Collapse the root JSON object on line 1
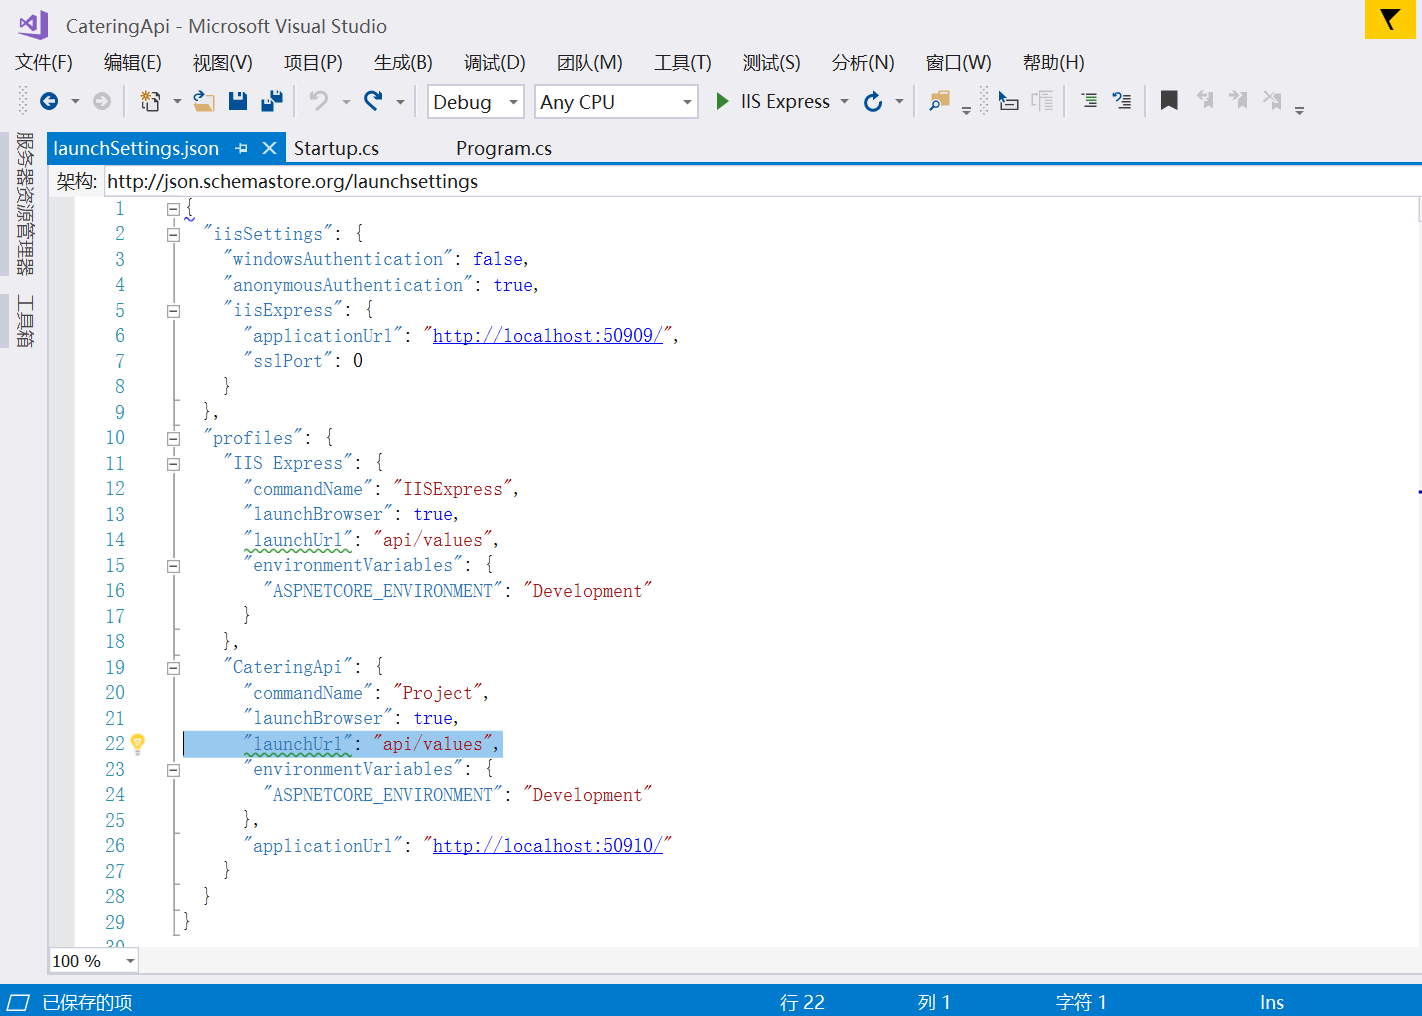Image resolution: width=1422 pixels, height=1016 pixels. click(173, 209)
